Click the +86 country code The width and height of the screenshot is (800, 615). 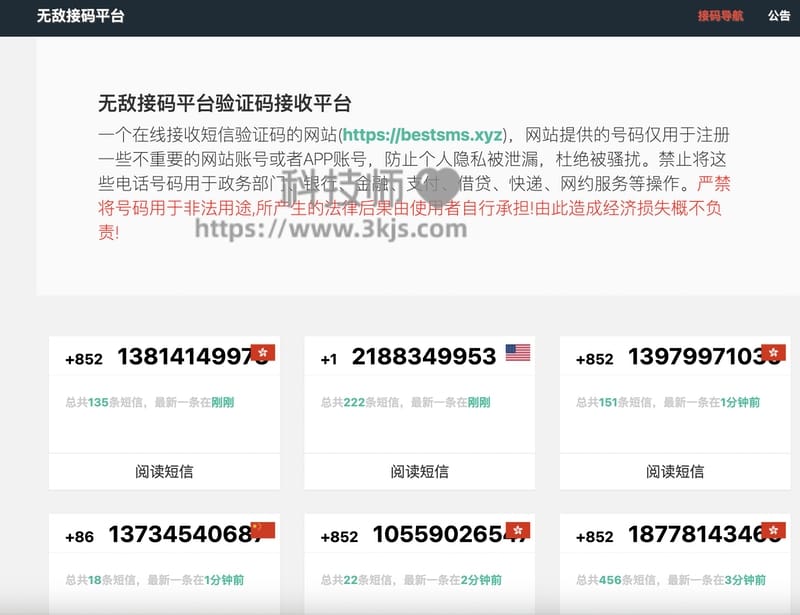click(x=80, y=537)
